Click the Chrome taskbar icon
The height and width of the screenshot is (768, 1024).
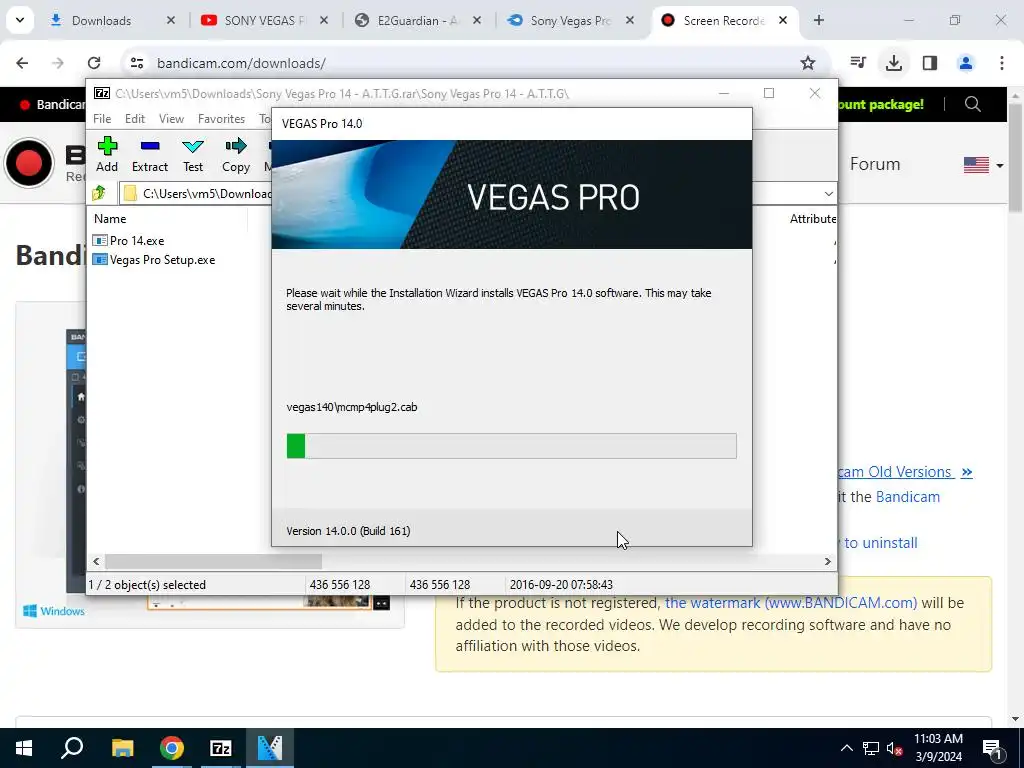[172, 748]
